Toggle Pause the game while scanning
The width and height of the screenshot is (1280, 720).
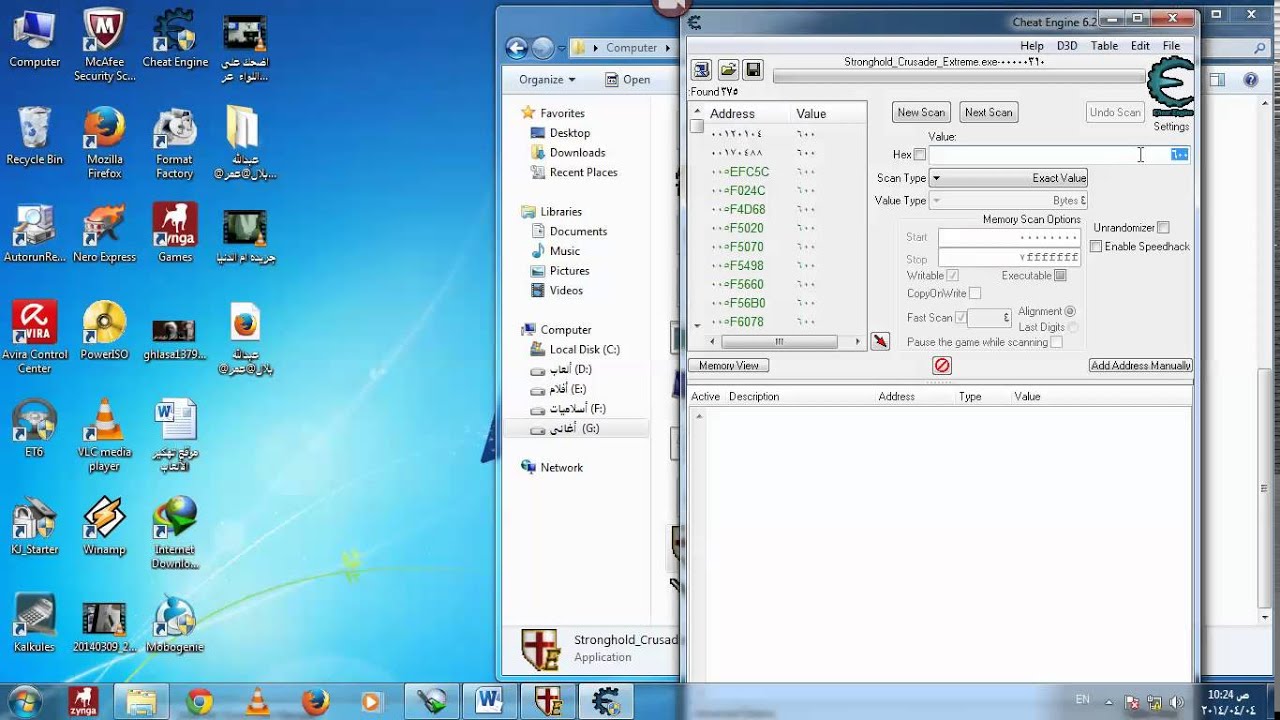coord(1056,342)
